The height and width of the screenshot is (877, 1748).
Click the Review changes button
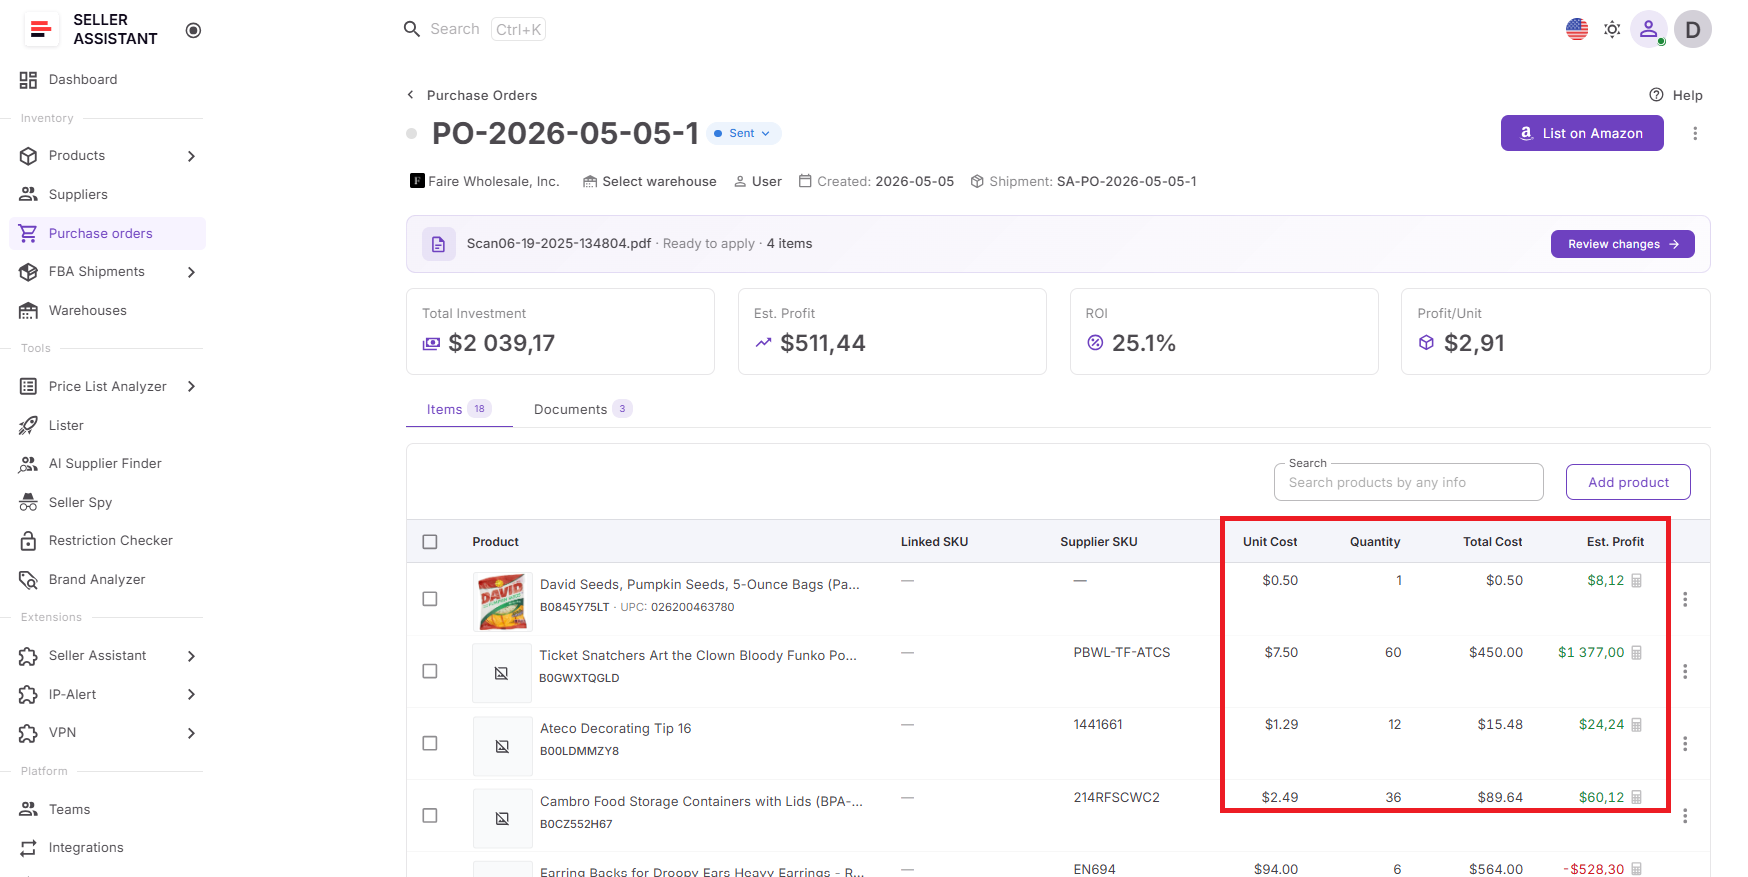coord(1622,244)
